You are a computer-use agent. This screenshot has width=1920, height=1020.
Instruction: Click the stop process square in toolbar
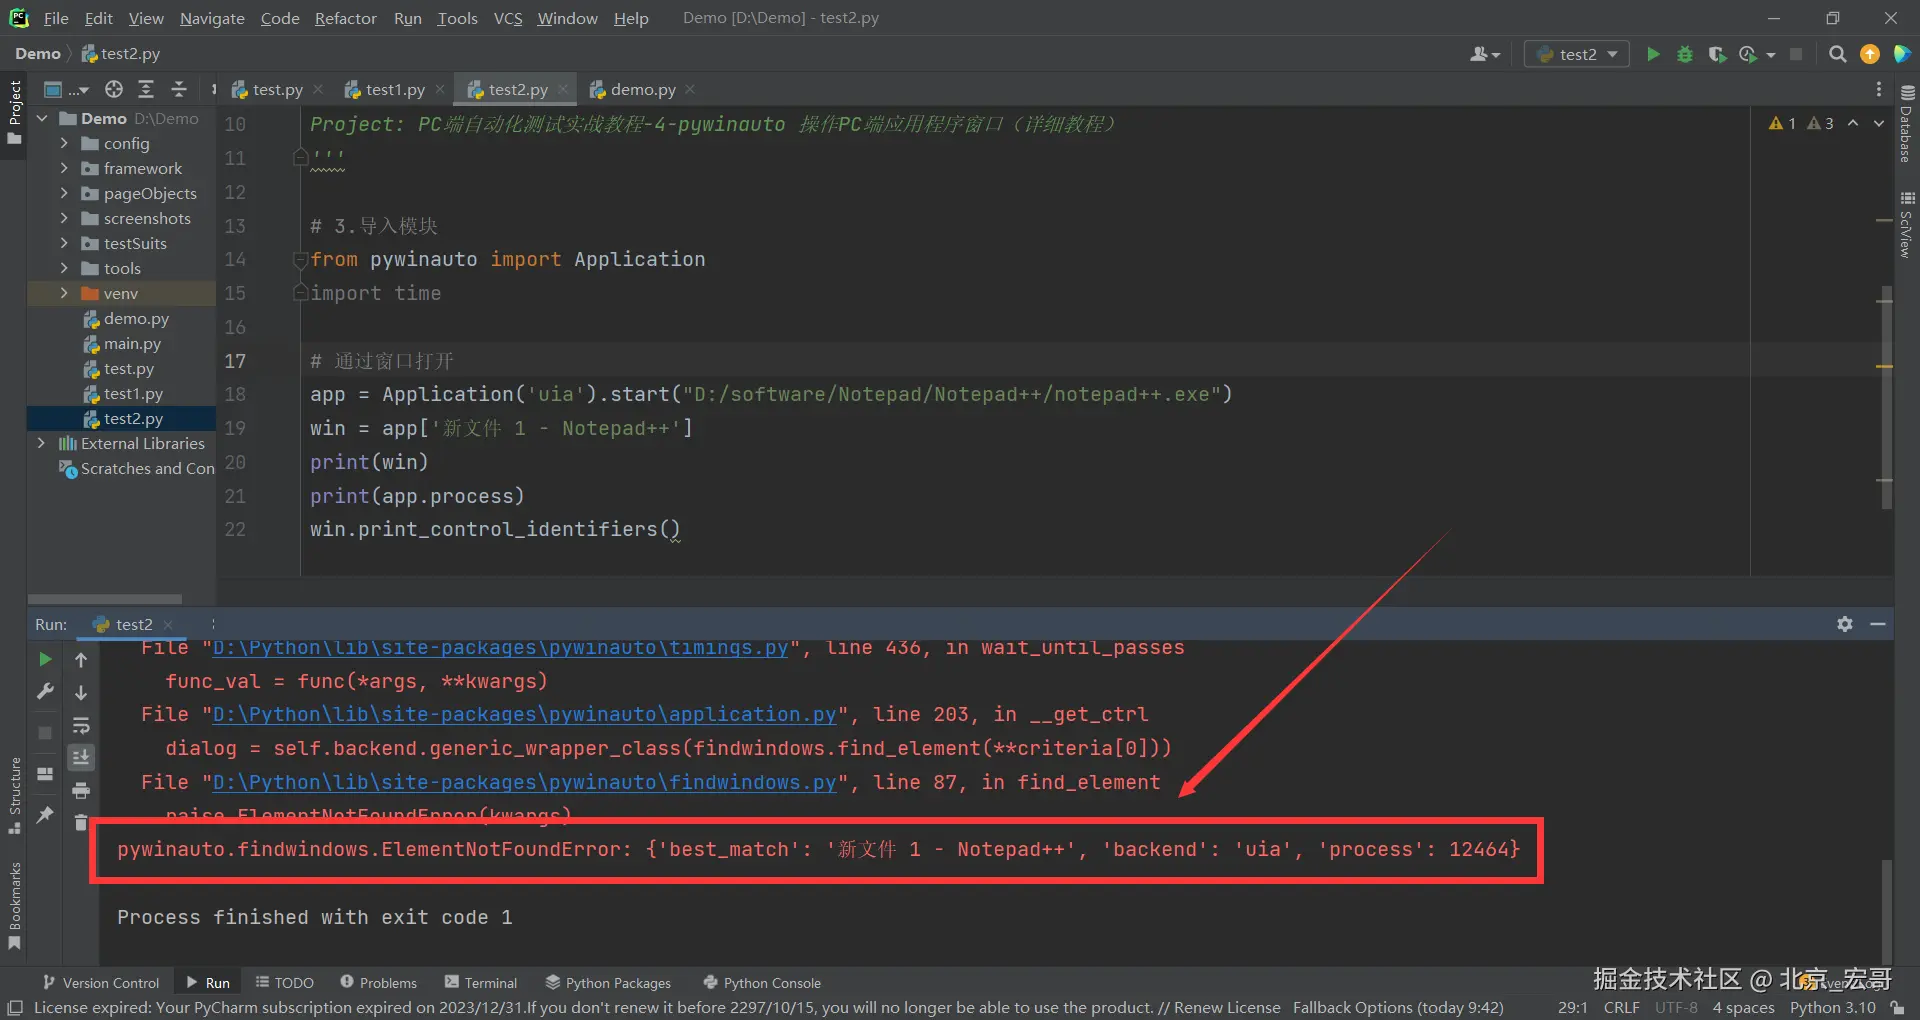point(1796,54)
